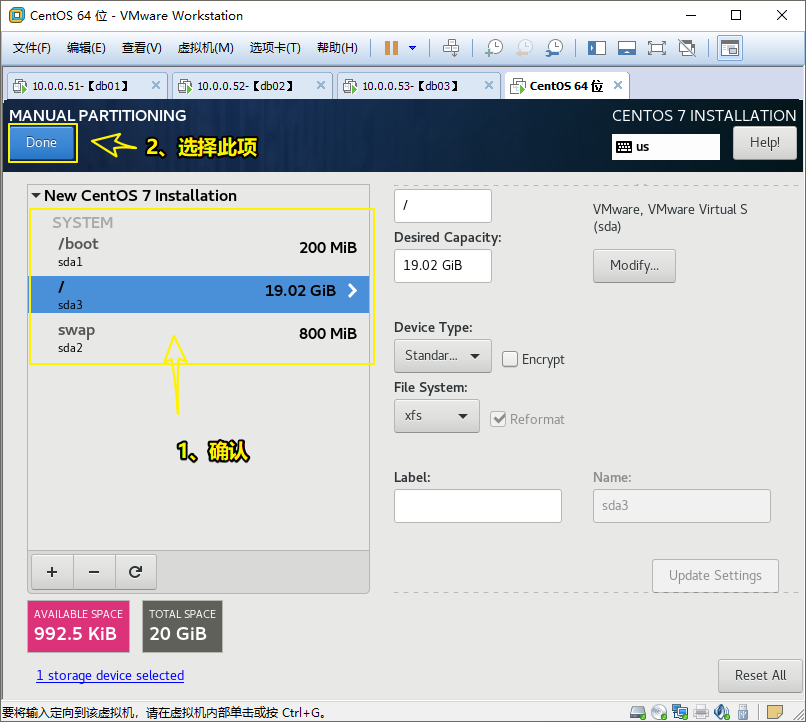Close the CentOS 64 位 tab
Viewport: 806px width, 722px height.
tap(618, 85)
